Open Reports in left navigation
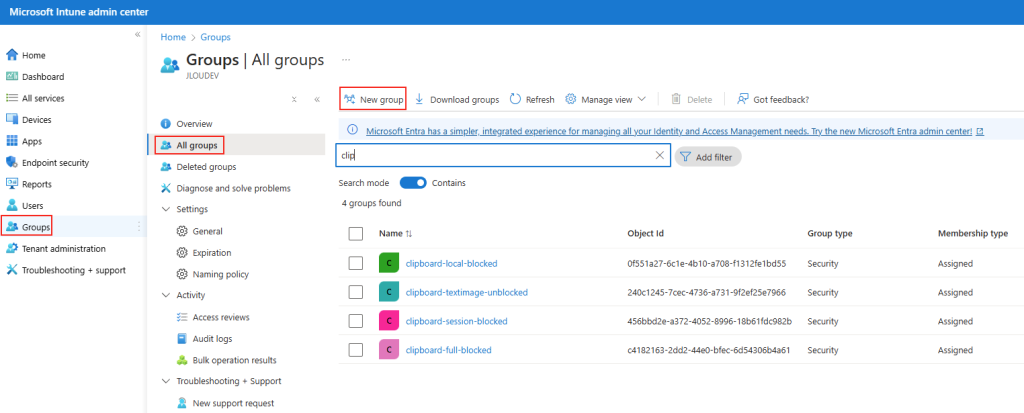 click(x=37, y=184)
